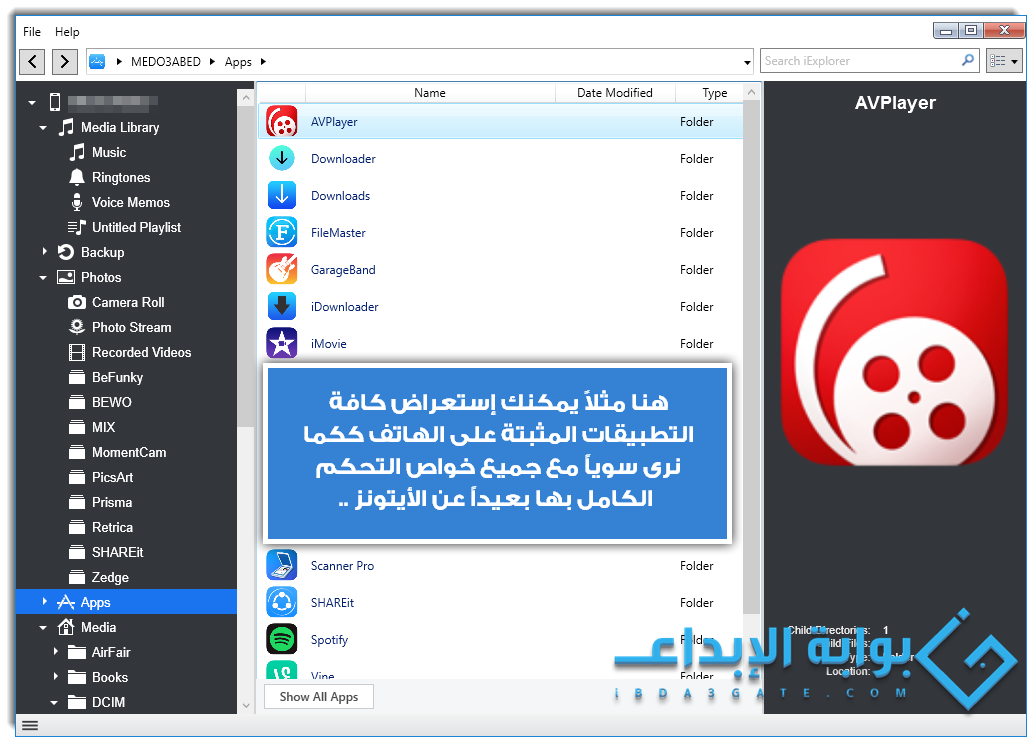Expand the Apps tree node
This screenshot has width=1027, height=737.
point(45,601)
